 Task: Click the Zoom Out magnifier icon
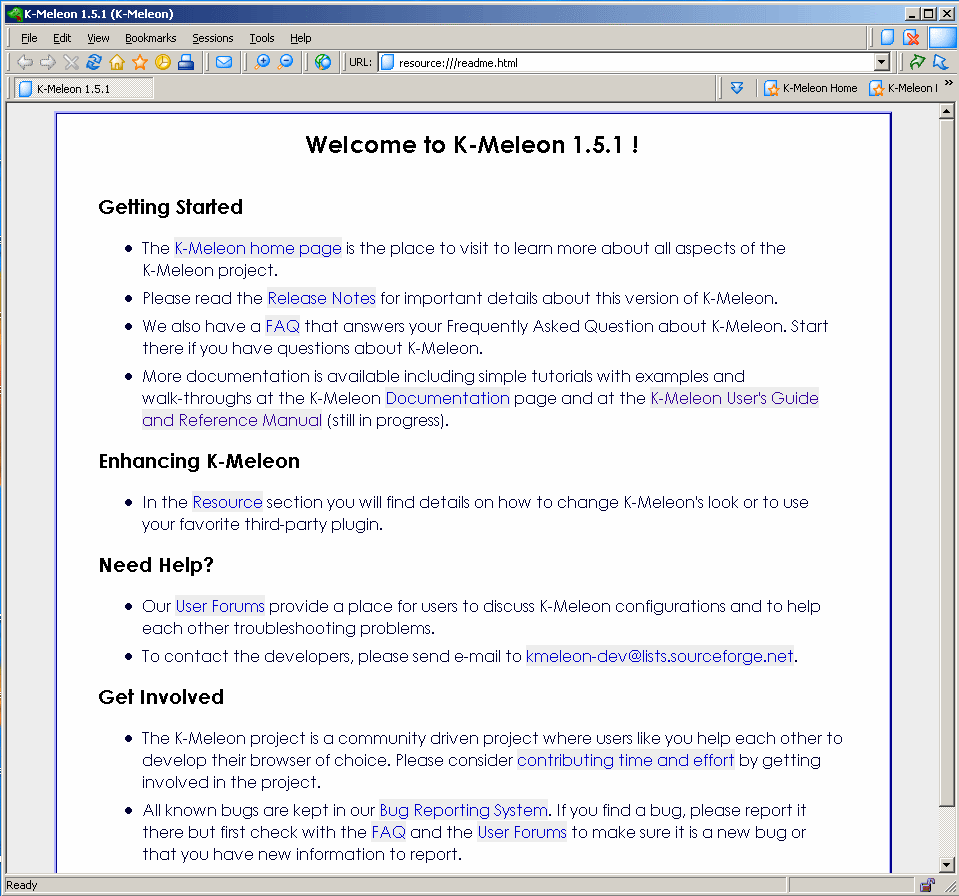(286, 62)
